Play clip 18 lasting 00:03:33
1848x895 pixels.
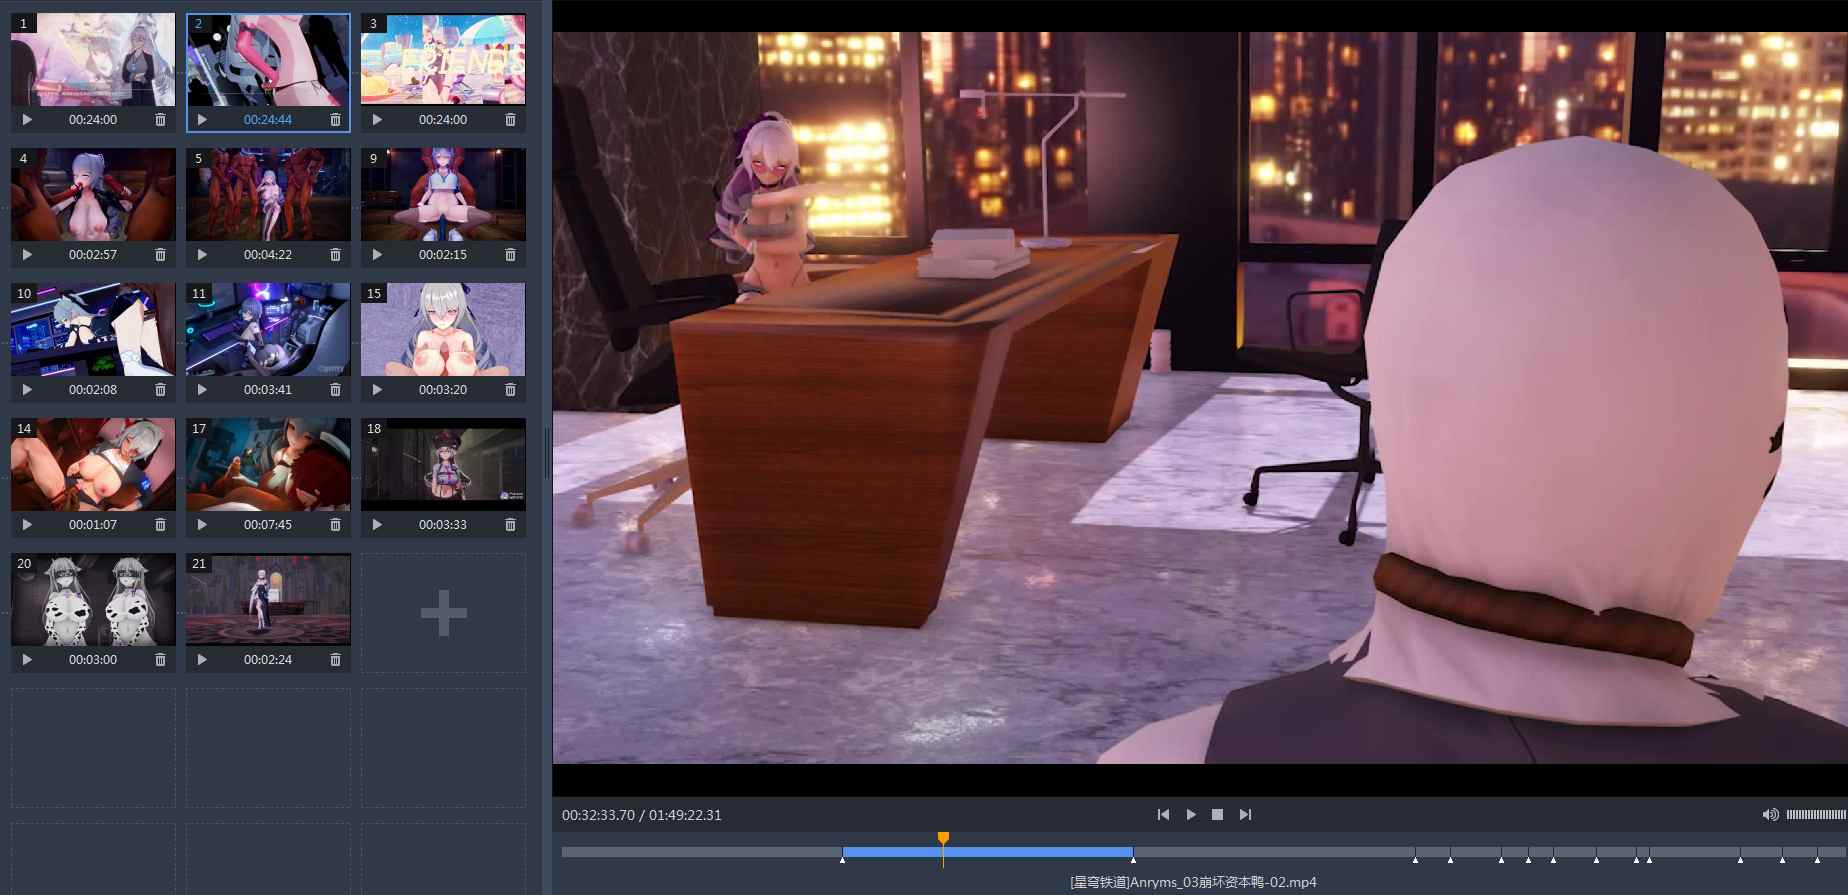(377, 525)
